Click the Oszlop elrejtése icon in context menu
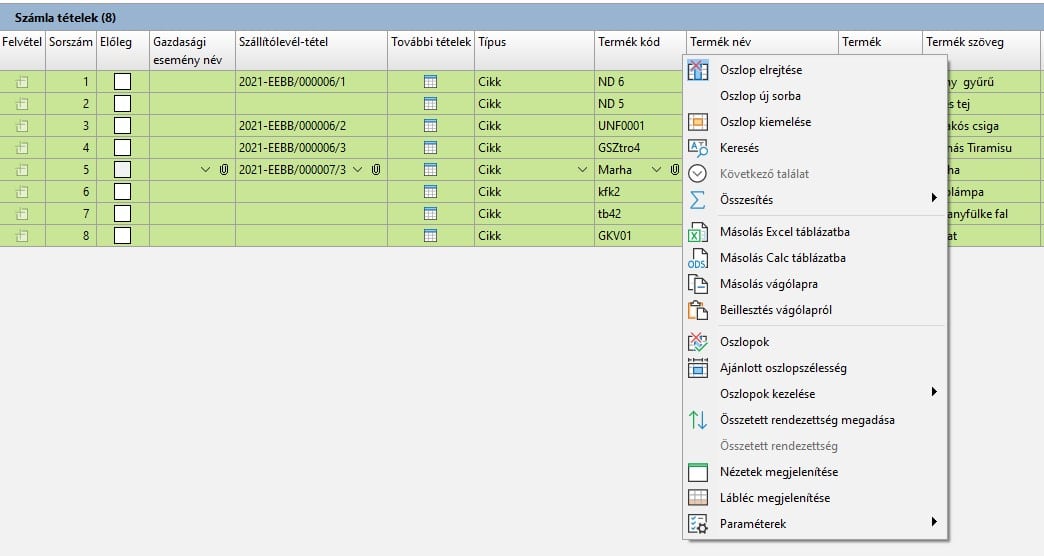This screenshot has width=1044, height=556. 698,71
